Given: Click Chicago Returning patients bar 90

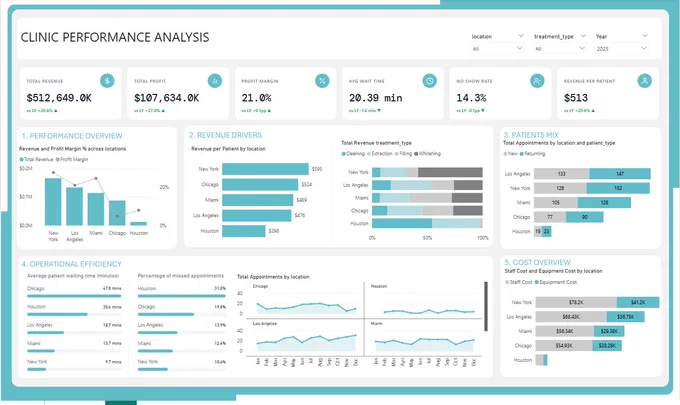Looking at the screenshot, I should pyautogui.click(x=585, y=217).
